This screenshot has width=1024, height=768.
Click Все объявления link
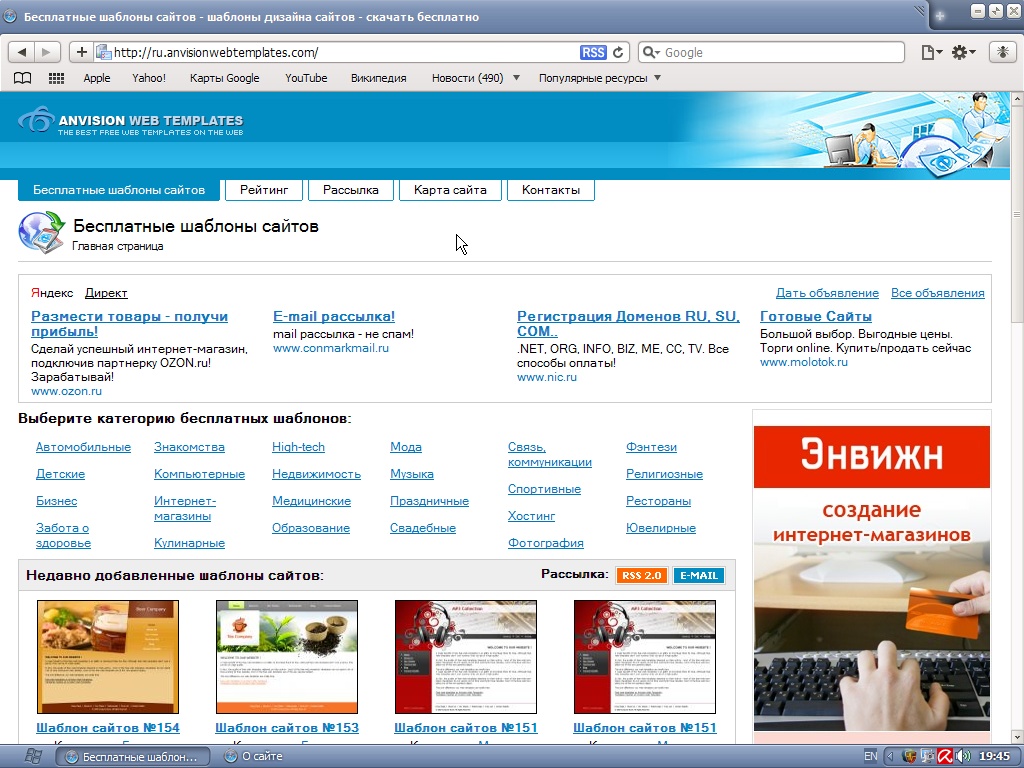[938, 293]
